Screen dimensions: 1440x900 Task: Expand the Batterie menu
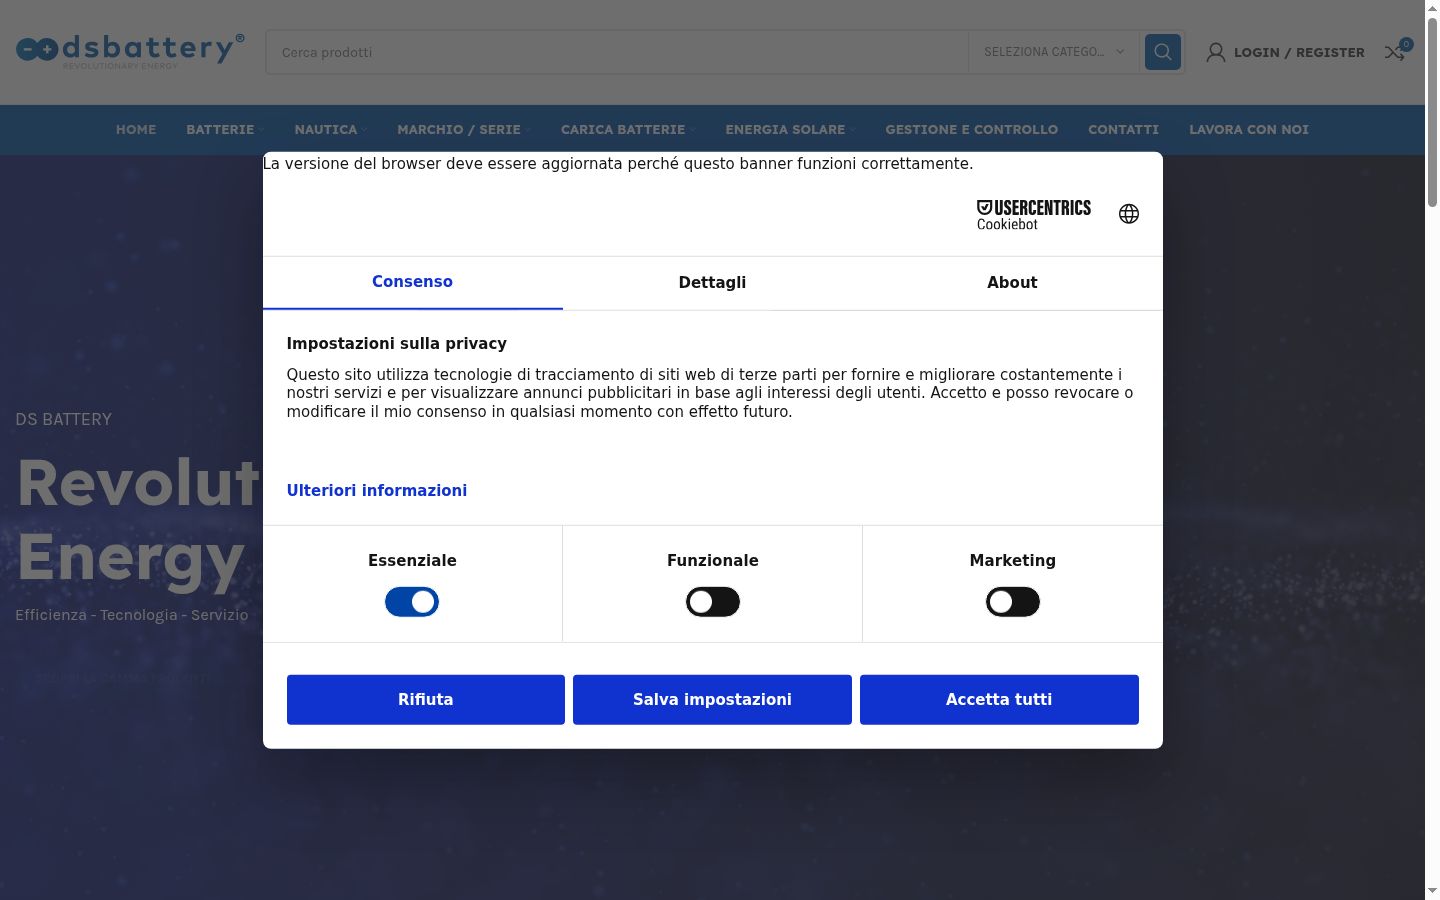click(225, 130)
